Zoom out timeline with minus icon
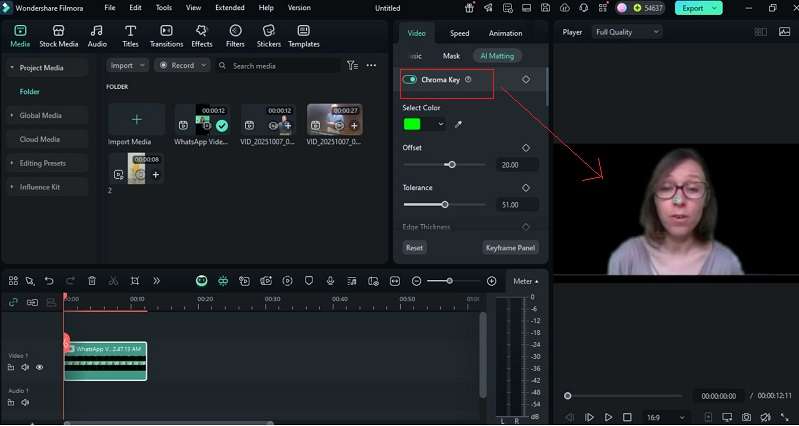The image size is (799, 426). coord(416,281)
